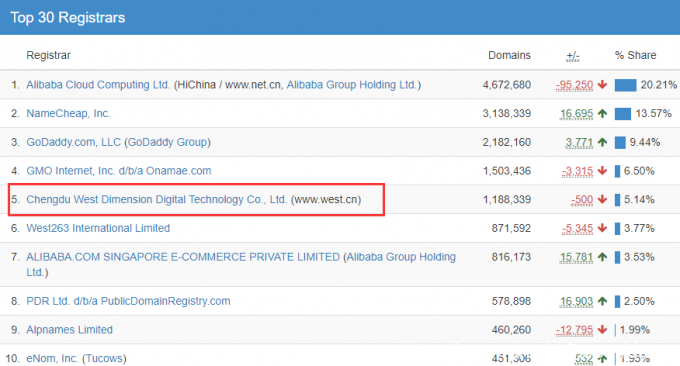680x366 pixels.
Task: Click the 2.50% share value
Action: tap(639, 301)
